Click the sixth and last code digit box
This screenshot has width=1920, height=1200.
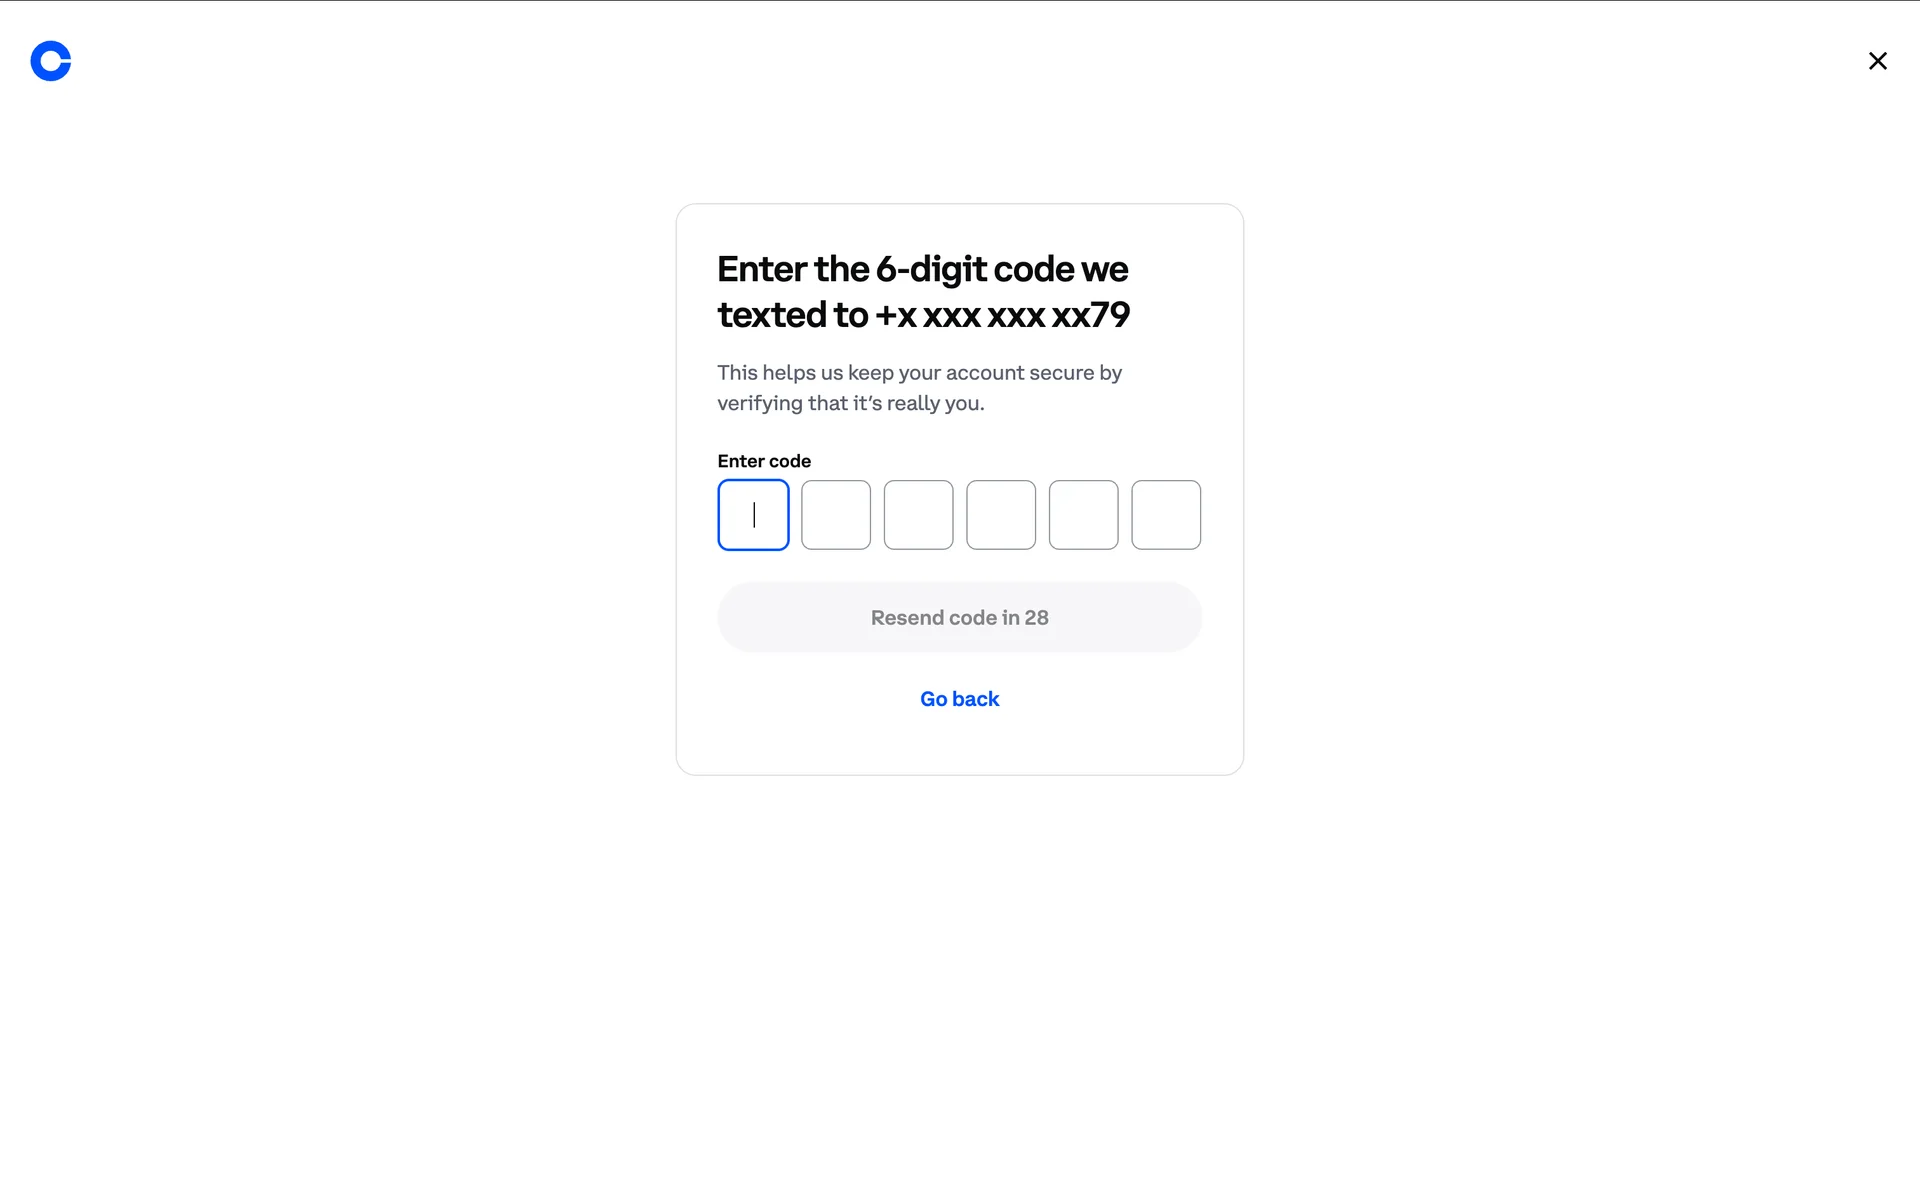click(x=1166, y=515)
